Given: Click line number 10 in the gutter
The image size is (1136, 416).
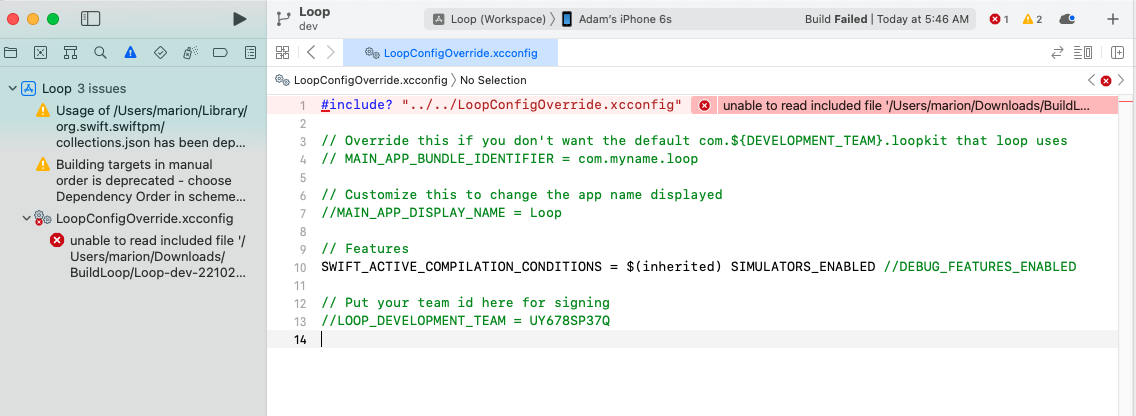Looking at the screenshot, I should [x=300, y=267].
